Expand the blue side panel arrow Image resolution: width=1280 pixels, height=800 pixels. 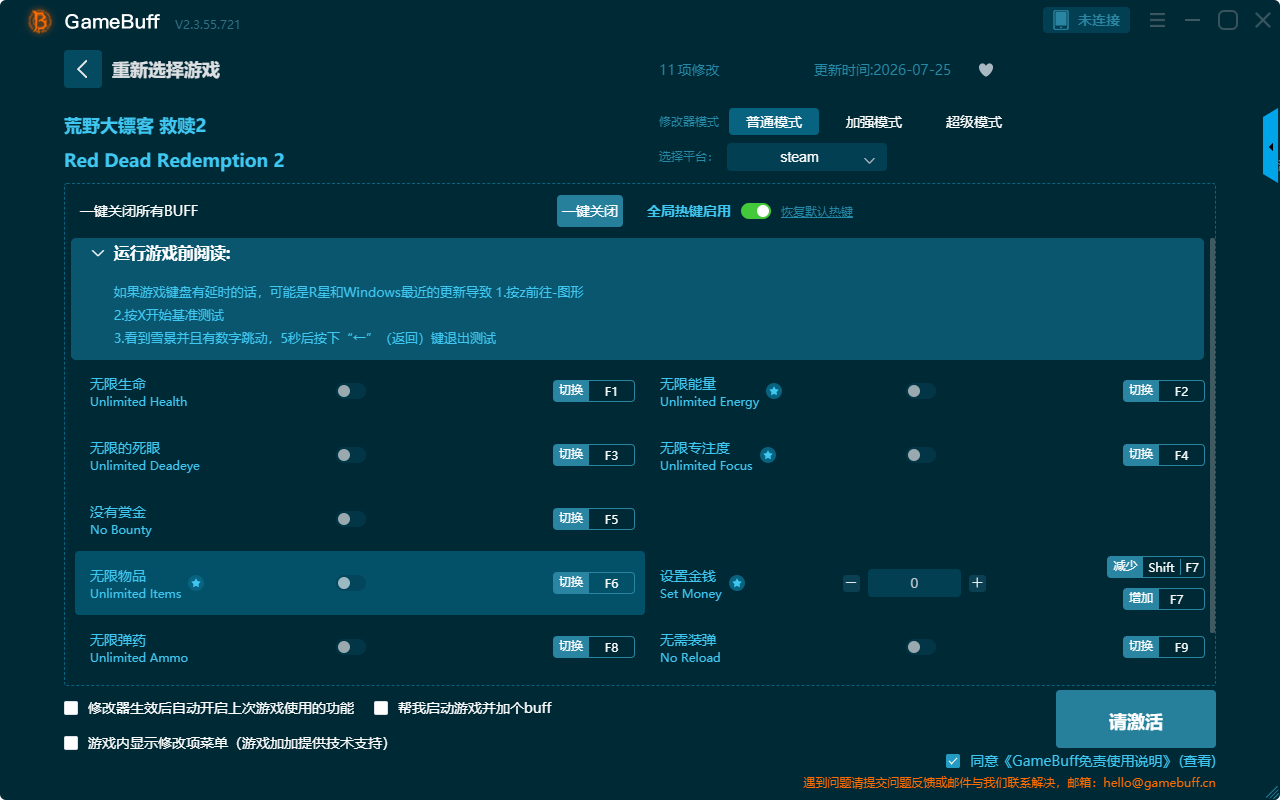(1271, 146)
